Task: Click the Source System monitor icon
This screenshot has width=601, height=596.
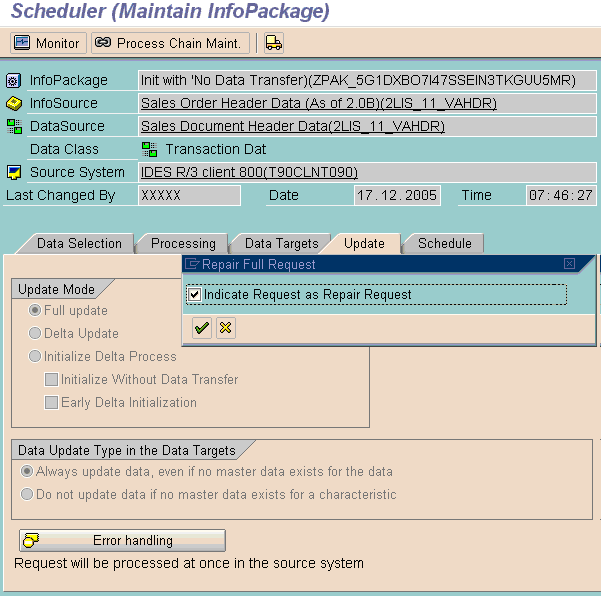Action: [x=14, y=172]
